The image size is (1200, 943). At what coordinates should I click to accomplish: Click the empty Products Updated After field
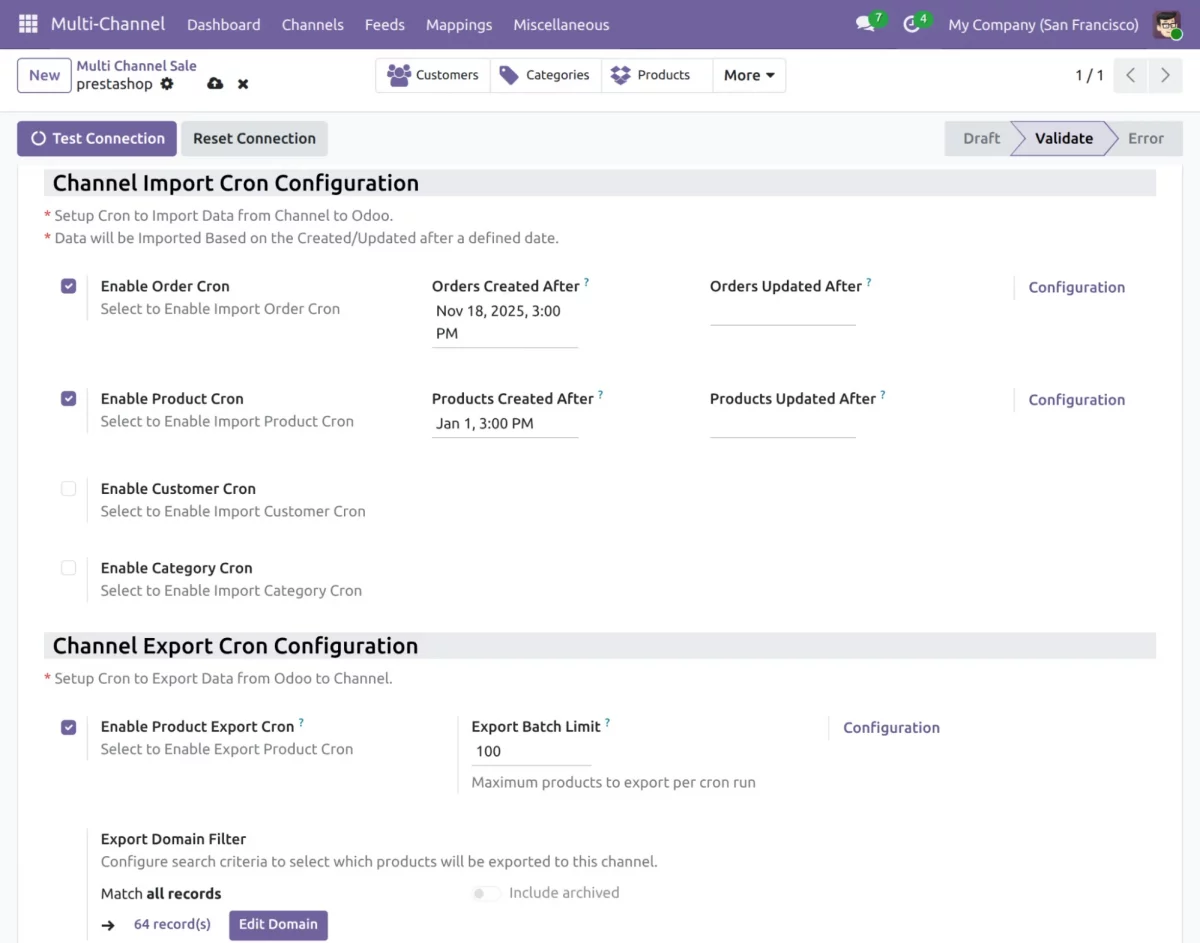click(783, 424)
